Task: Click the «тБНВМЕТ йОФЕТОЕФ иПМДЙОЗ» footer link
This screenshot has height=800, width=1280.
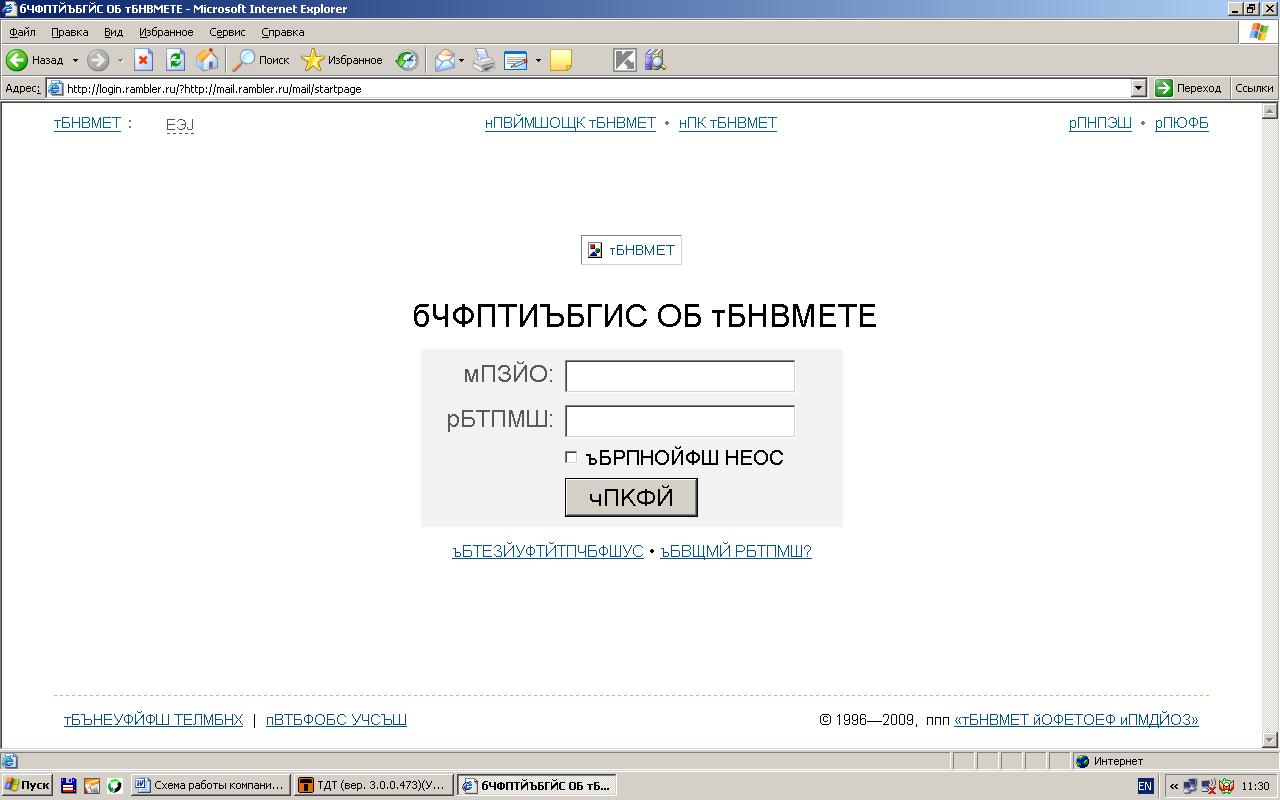Action: point(1076,719)
